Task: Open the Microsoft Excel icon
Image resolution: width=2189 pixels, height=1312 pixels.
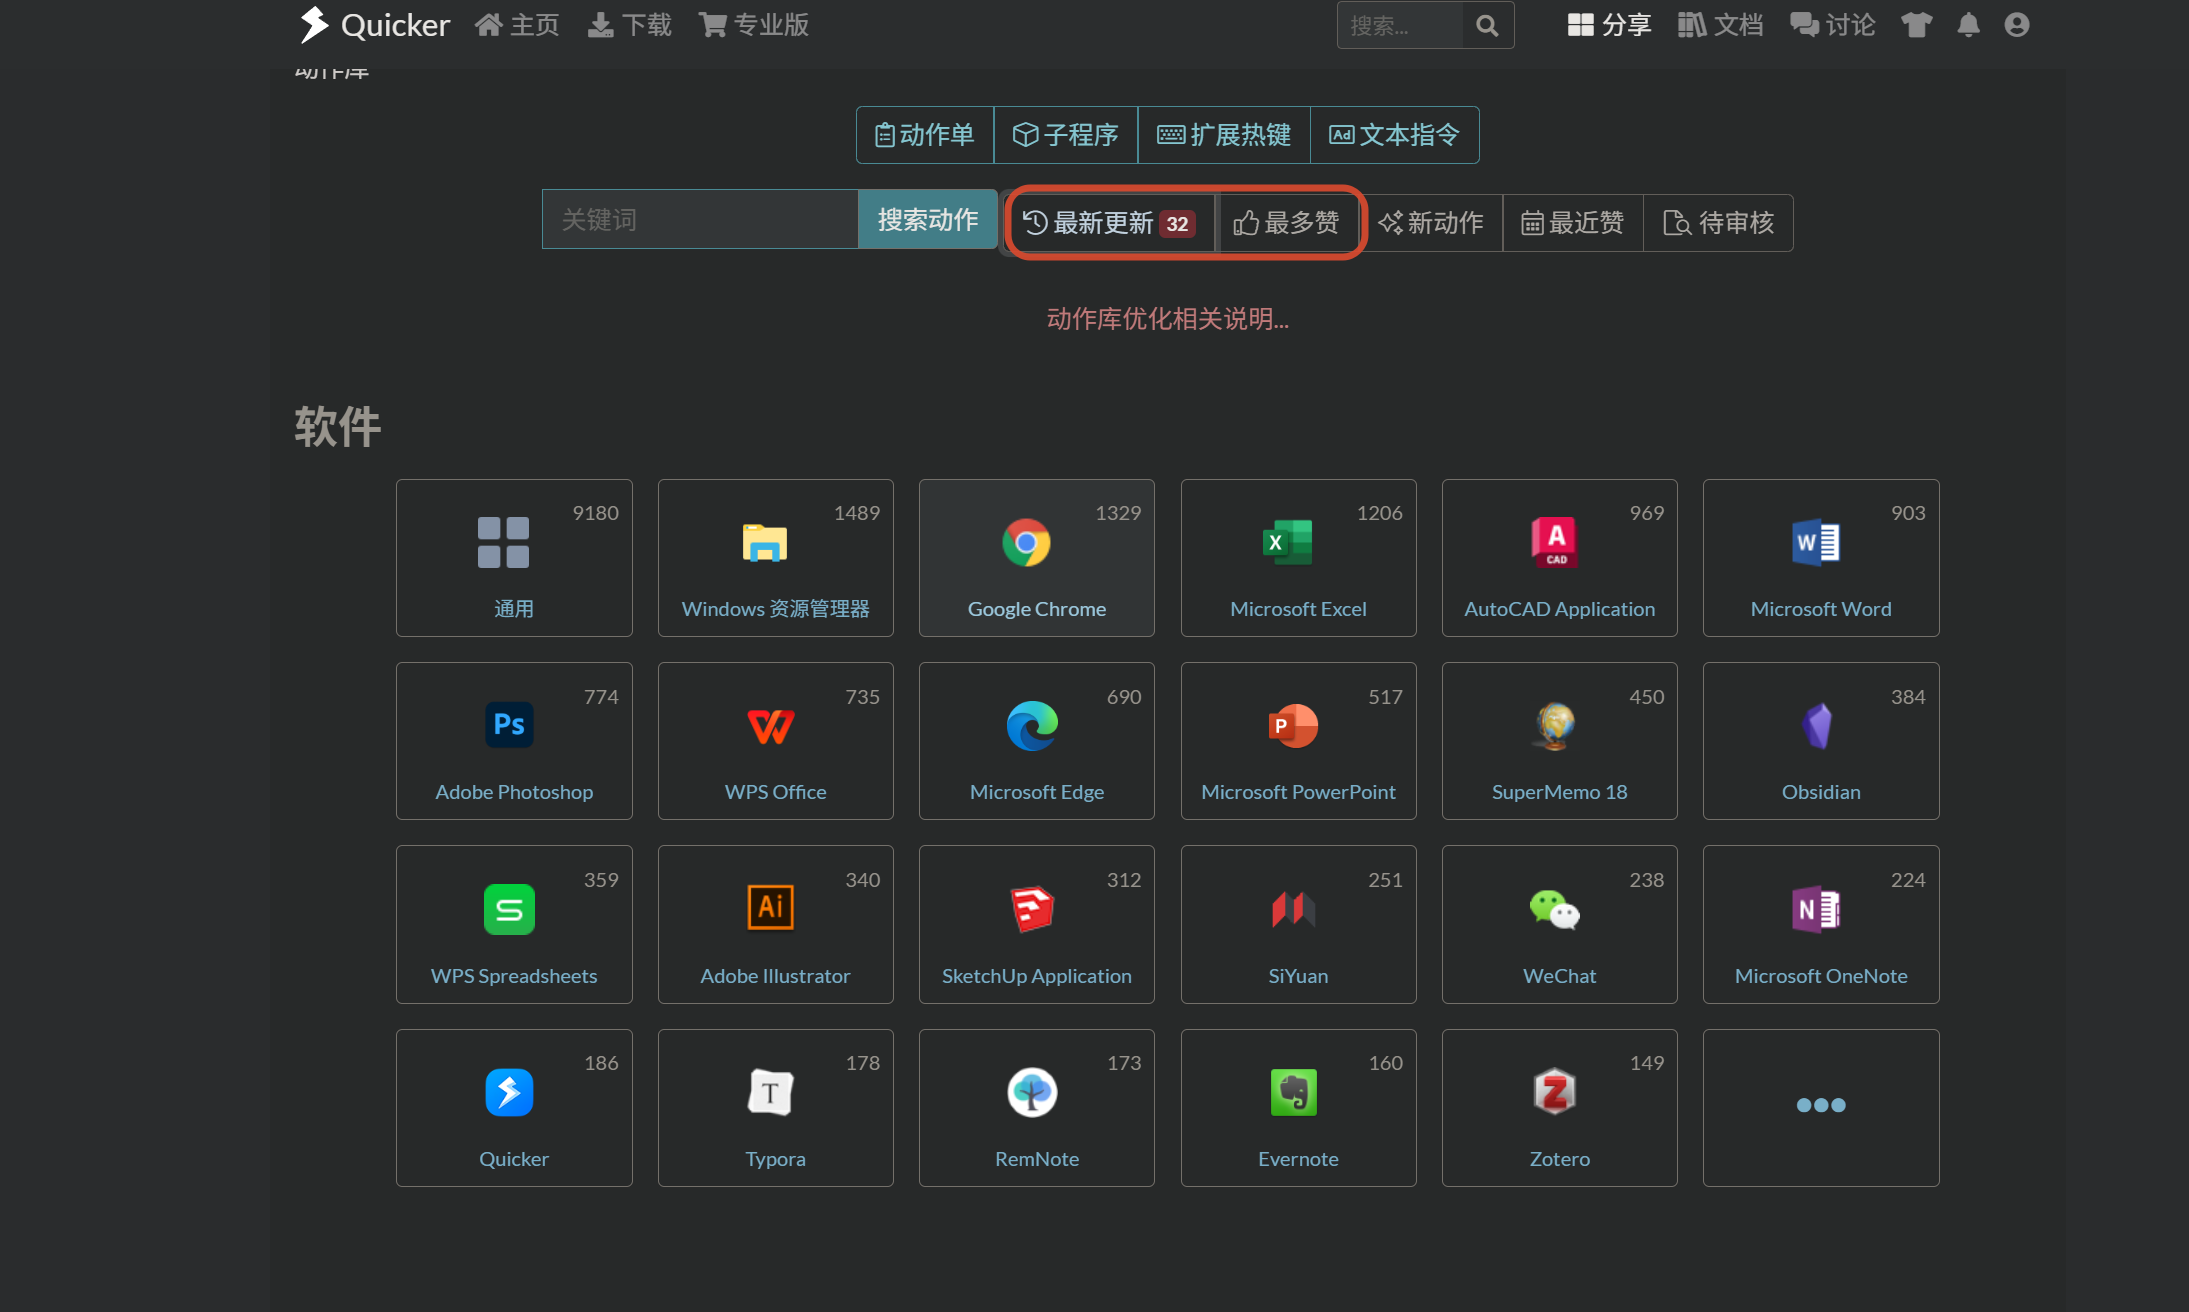Action: coord(1288,543)
